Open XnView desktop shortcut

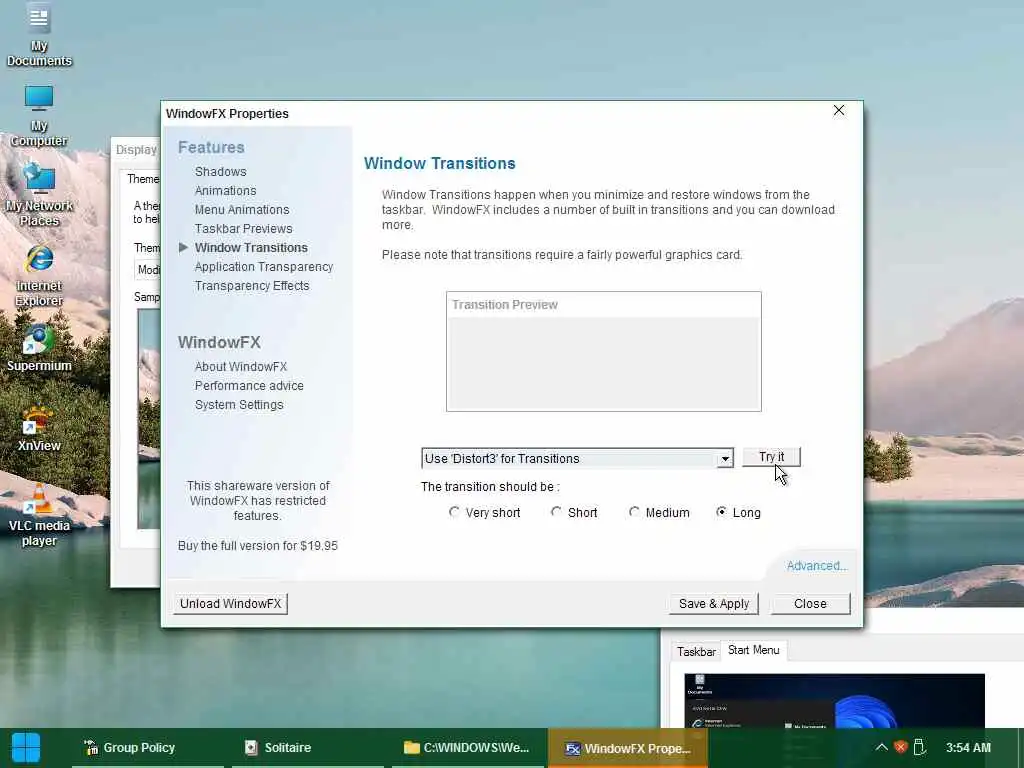(x=39, y=428)
